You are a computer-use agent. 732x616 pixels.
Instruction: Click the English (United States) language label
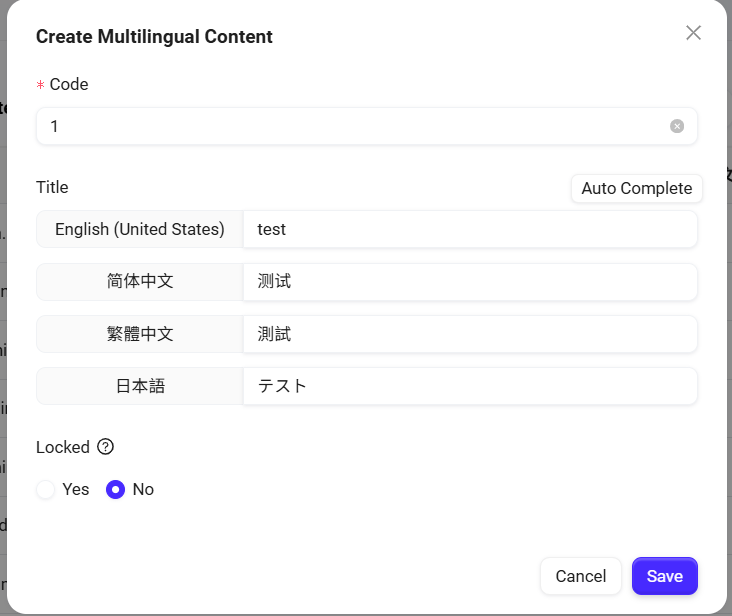click(x=140, y=229)
